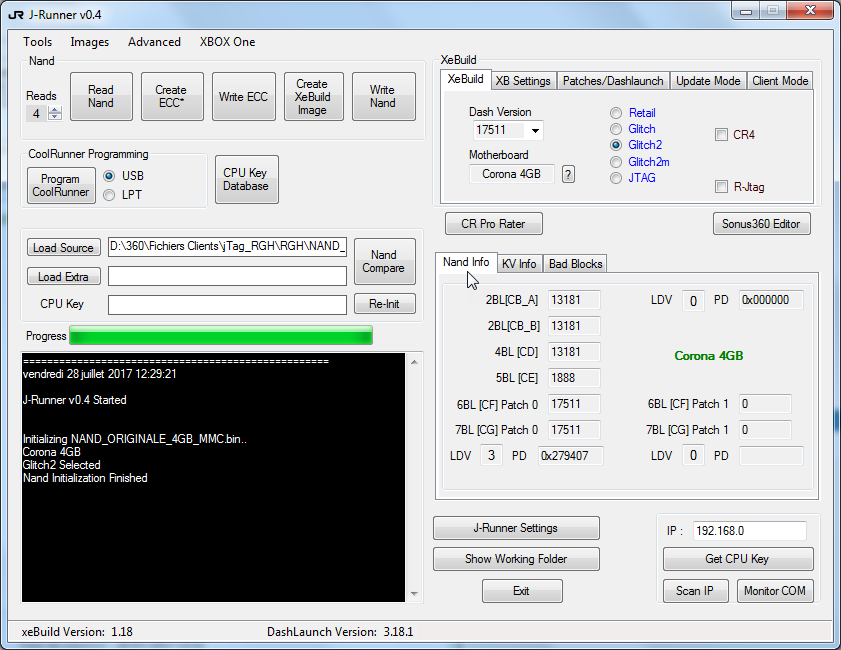Minimize the J-Runner window
This screenshot has height=650, width=841.
click(746, 11)
